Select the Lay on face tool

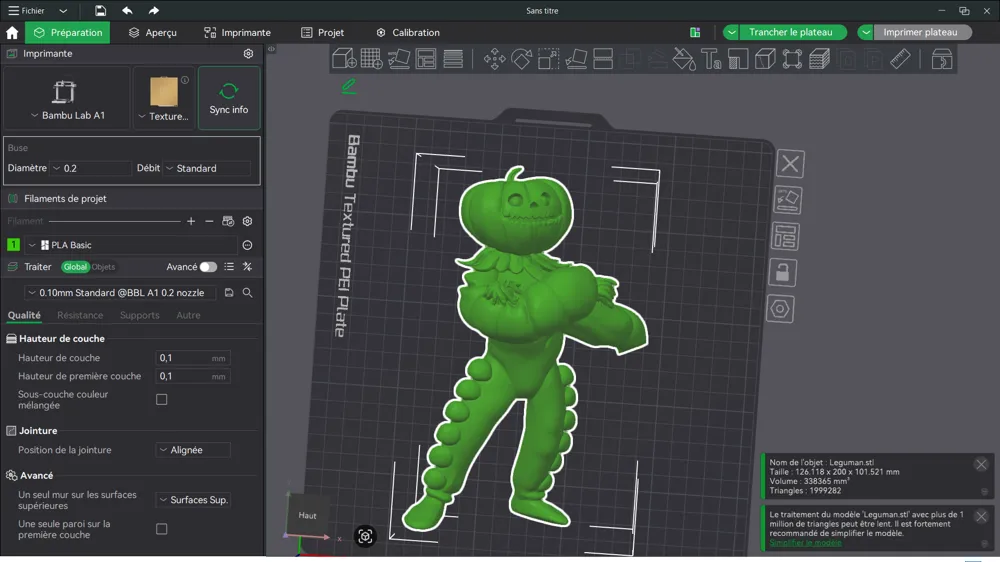point(576,59)
